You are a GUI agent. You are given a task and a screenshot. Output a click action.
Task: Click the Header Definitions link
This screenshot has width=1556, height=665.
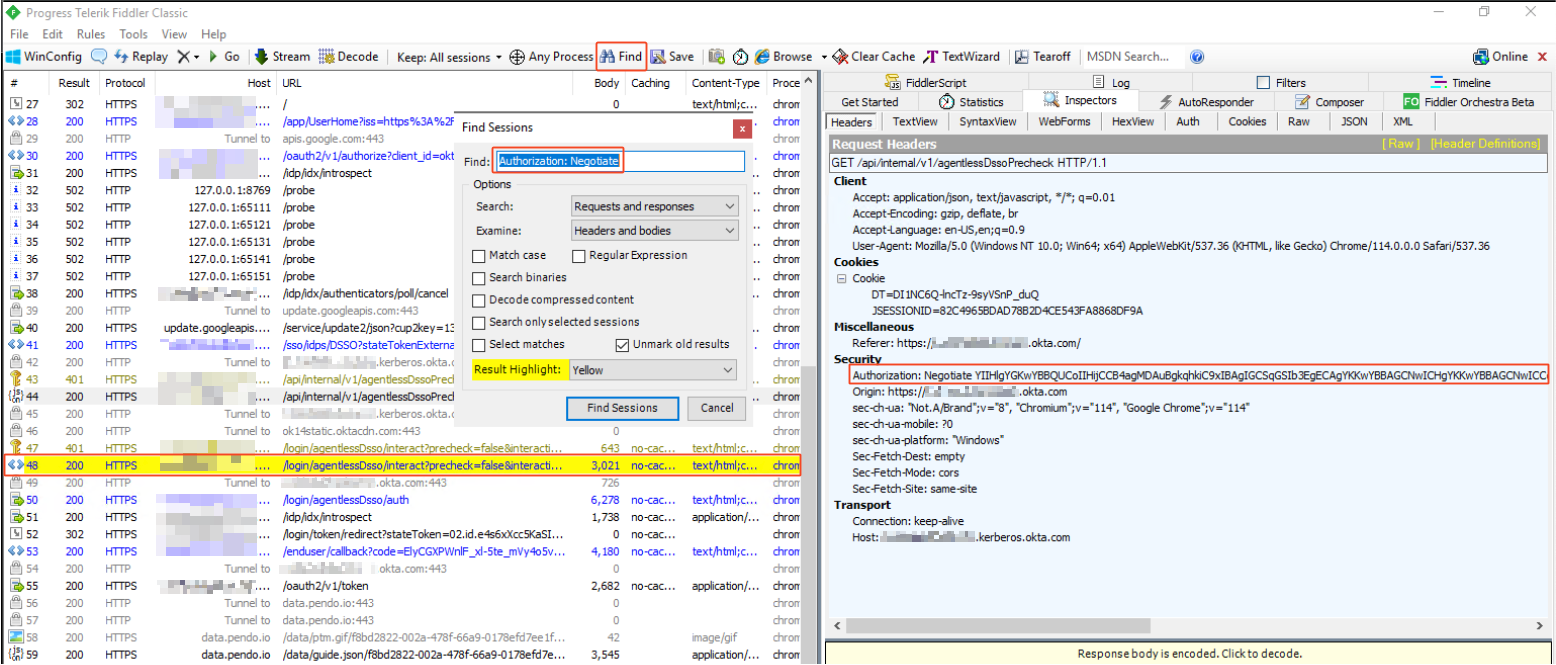coord(1485,144)
